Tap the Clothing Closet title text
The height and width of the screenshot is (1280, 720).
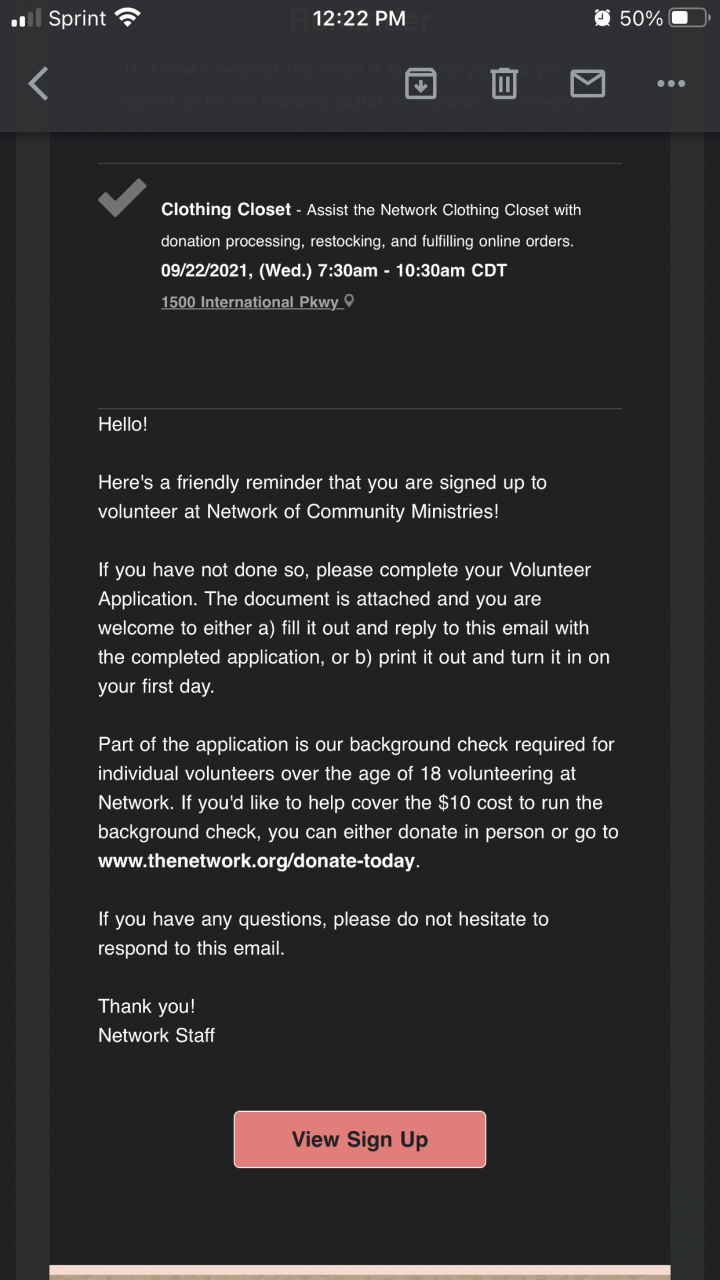[226, 210]
